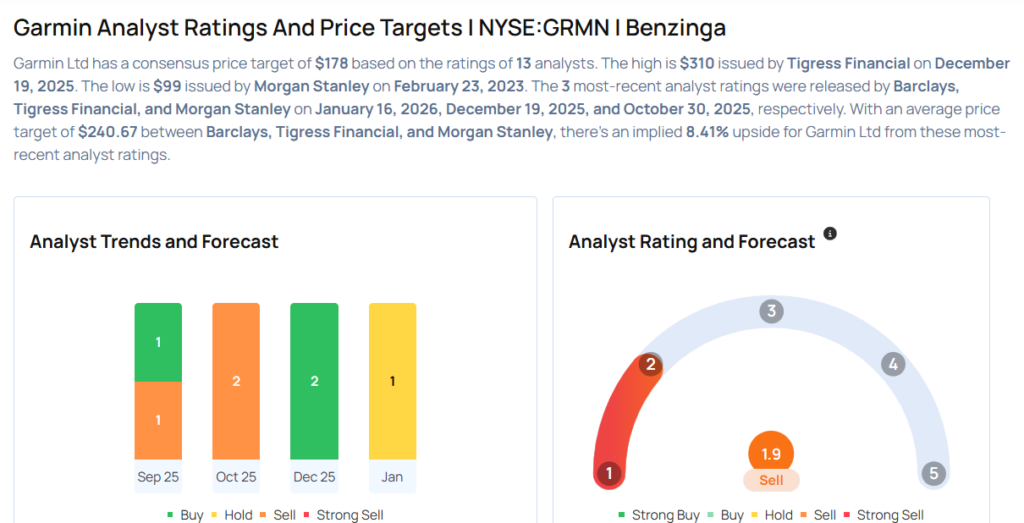Click the Analyst Trends and Forecast heading

pos(154,241)
